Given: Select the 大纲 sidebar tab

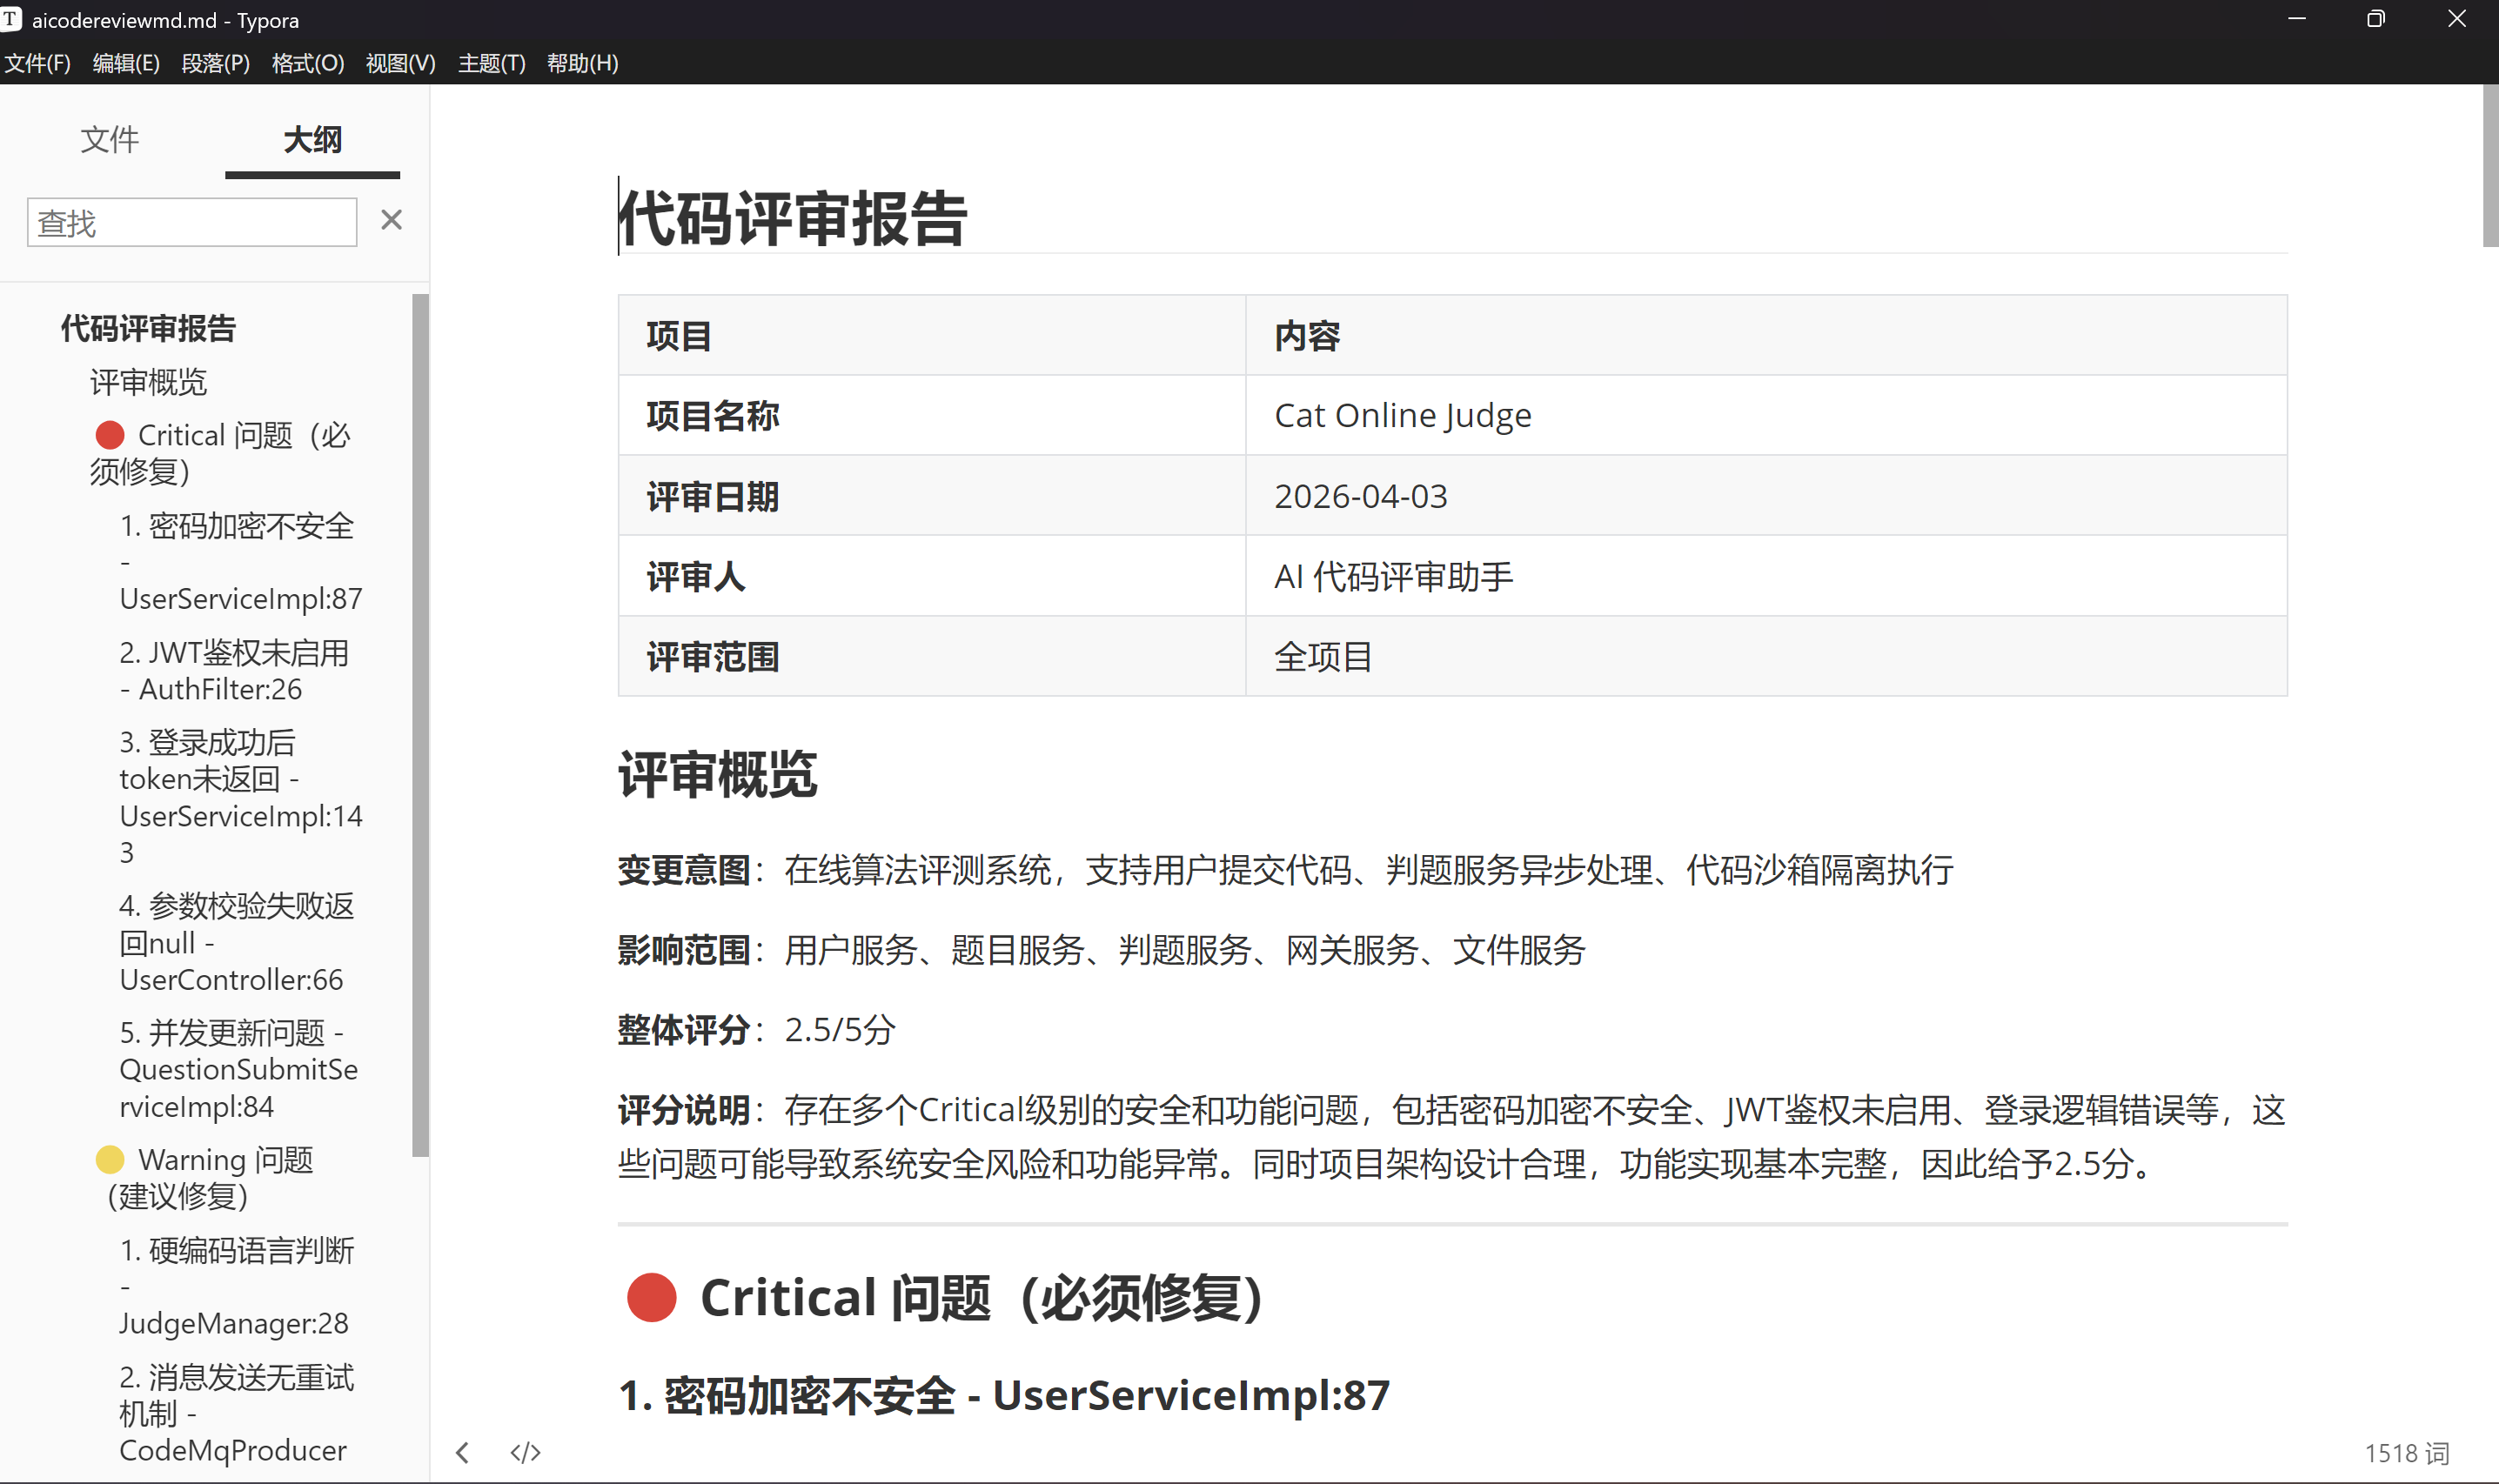Looking at the screenshot, I should click(x=312, y=139).
